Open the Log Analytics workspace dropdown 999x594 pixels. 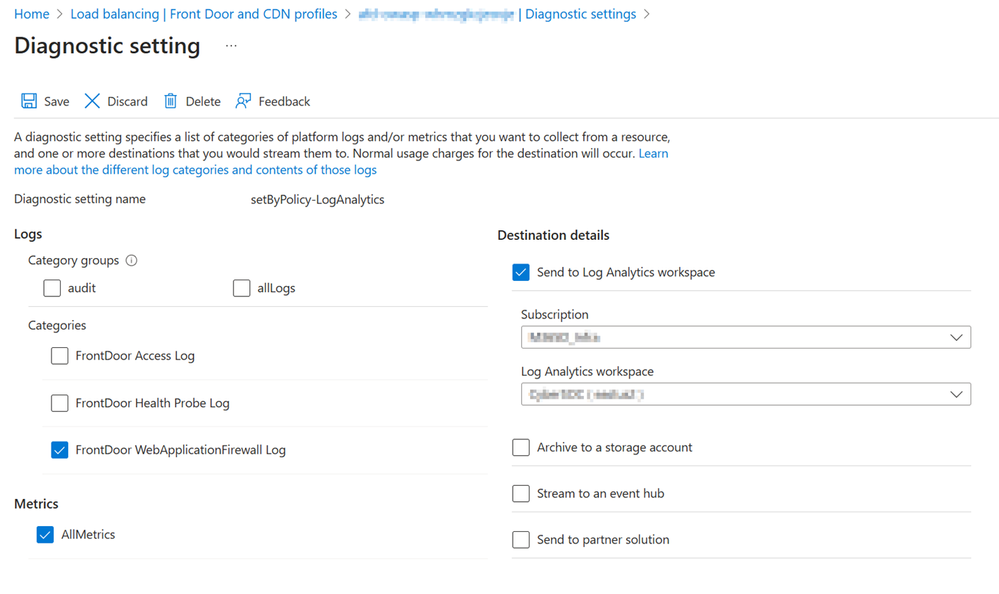745,395
